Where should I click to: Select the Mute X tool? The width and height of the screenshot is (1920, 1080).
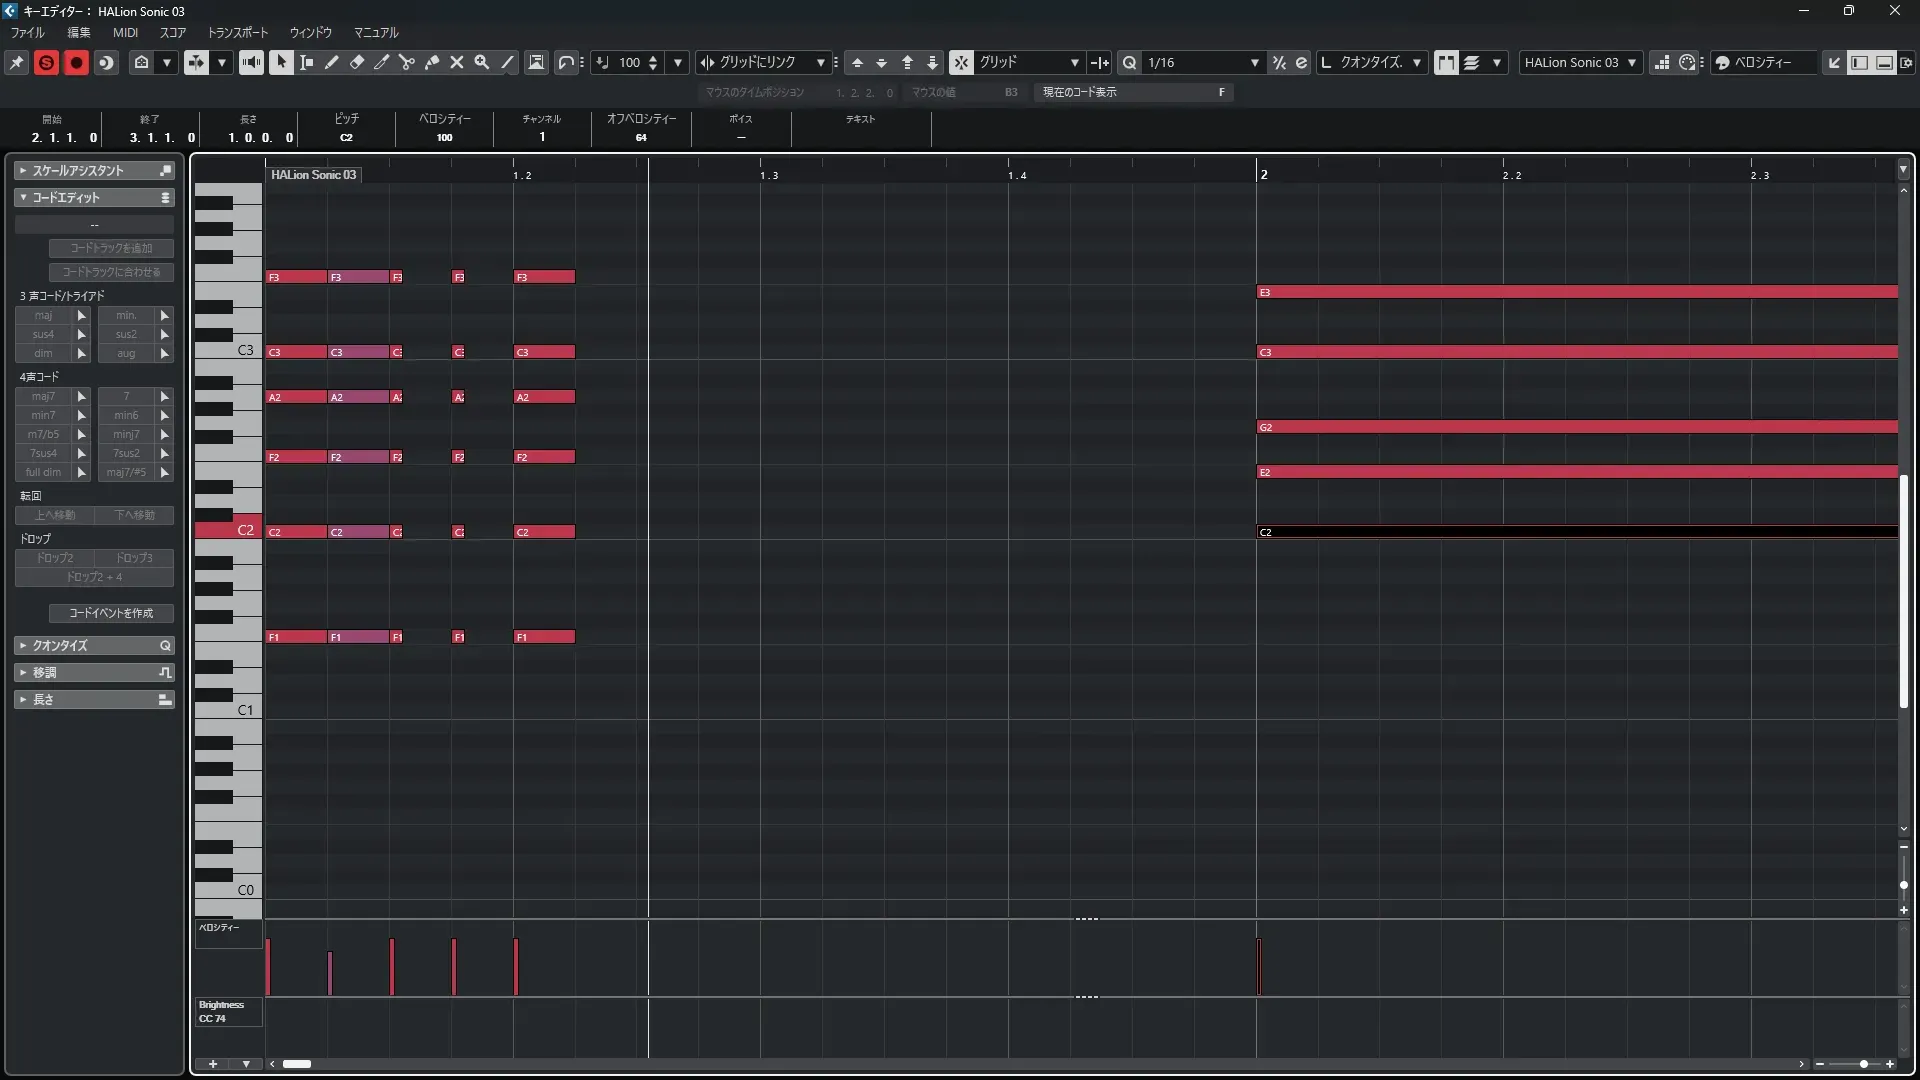457,62
